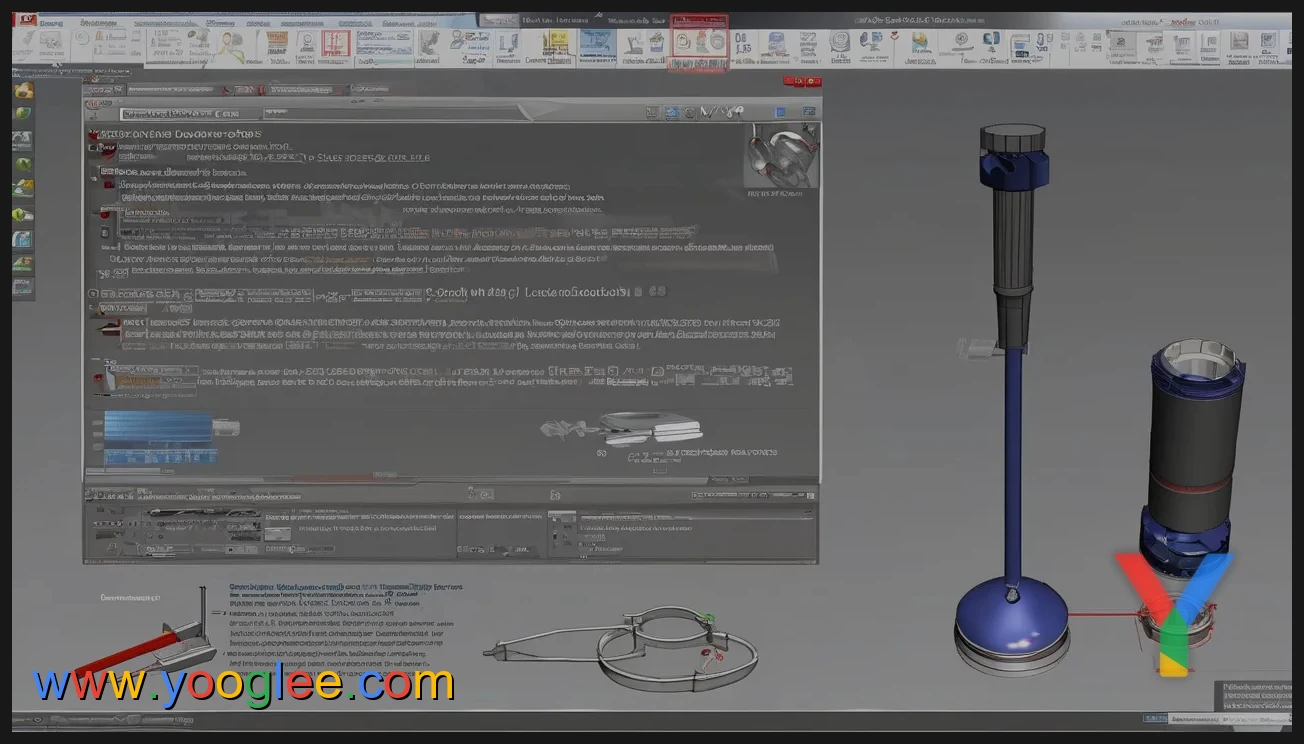Click the www.yooglee.com watermark link
The height and width of the screenshot is (744, 1304).
pos(230,685)
